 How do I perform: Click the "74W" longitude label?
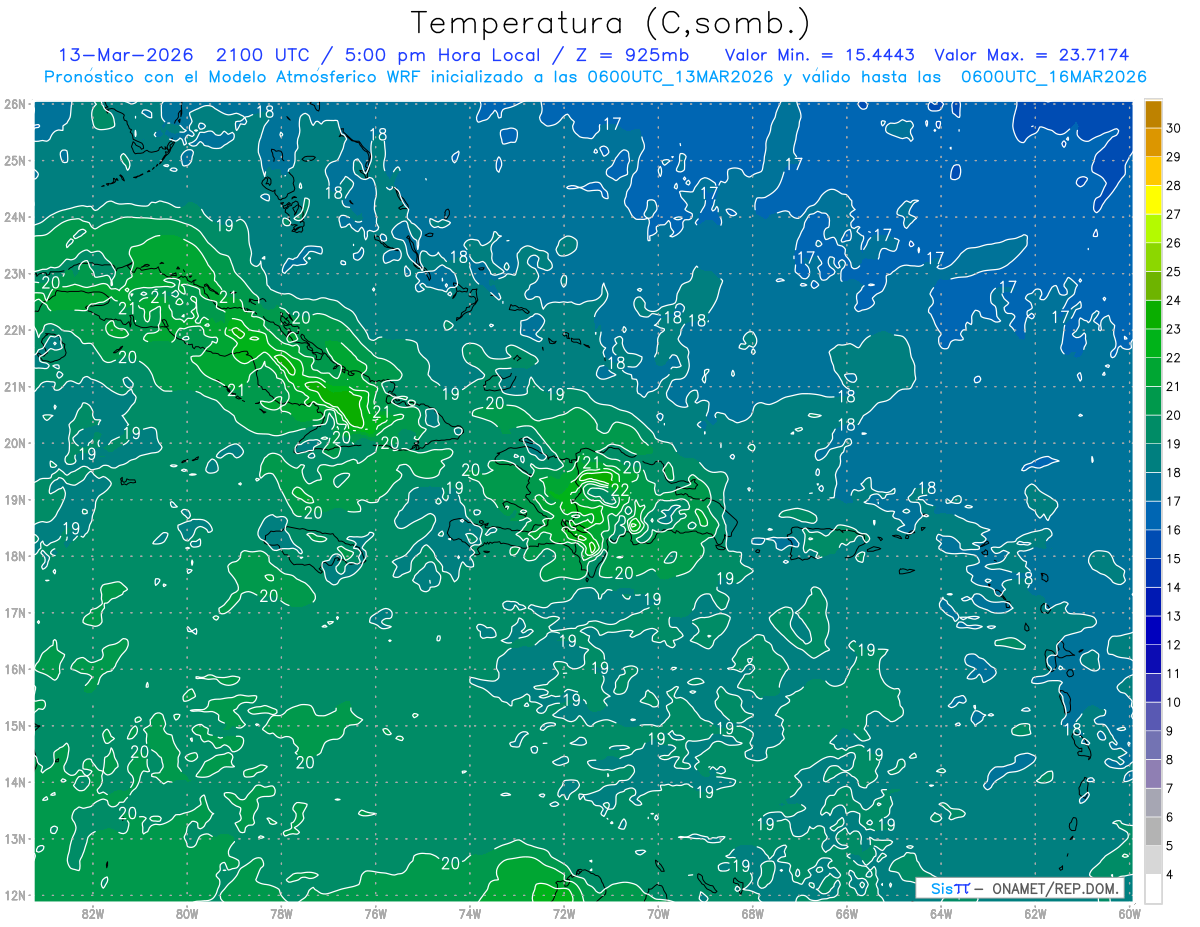click(x=469, y=913)
